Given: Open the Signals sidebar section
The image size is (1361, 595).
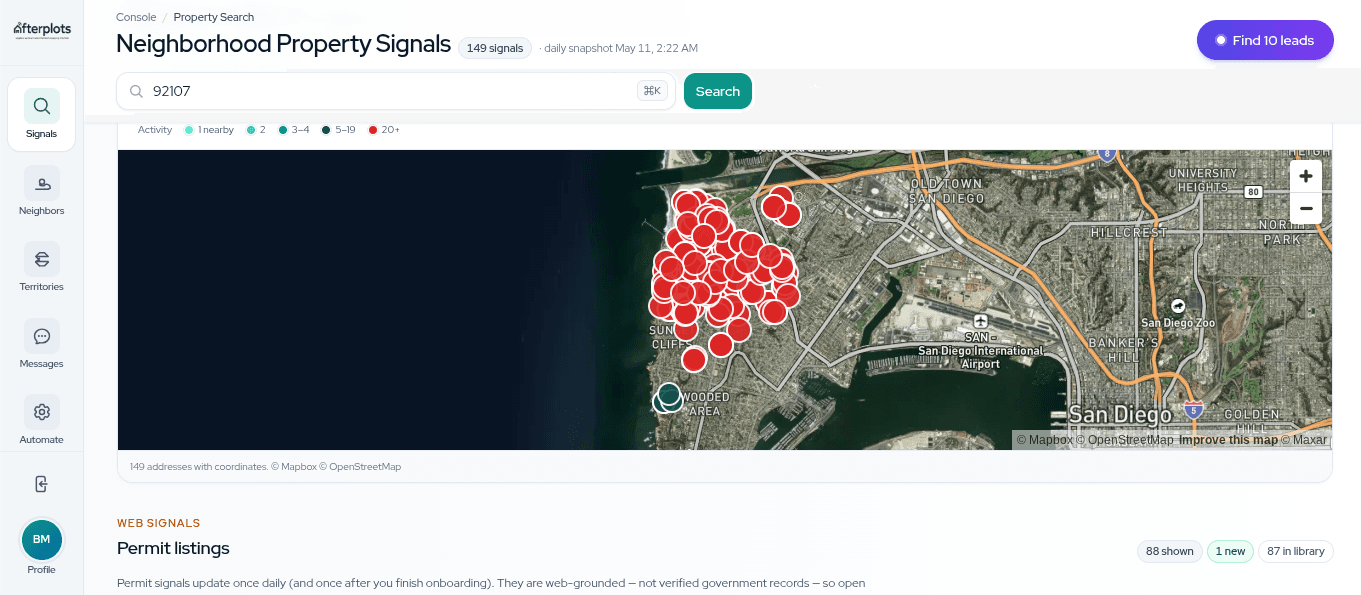Looking at the screenshot, I should [41, 114].
